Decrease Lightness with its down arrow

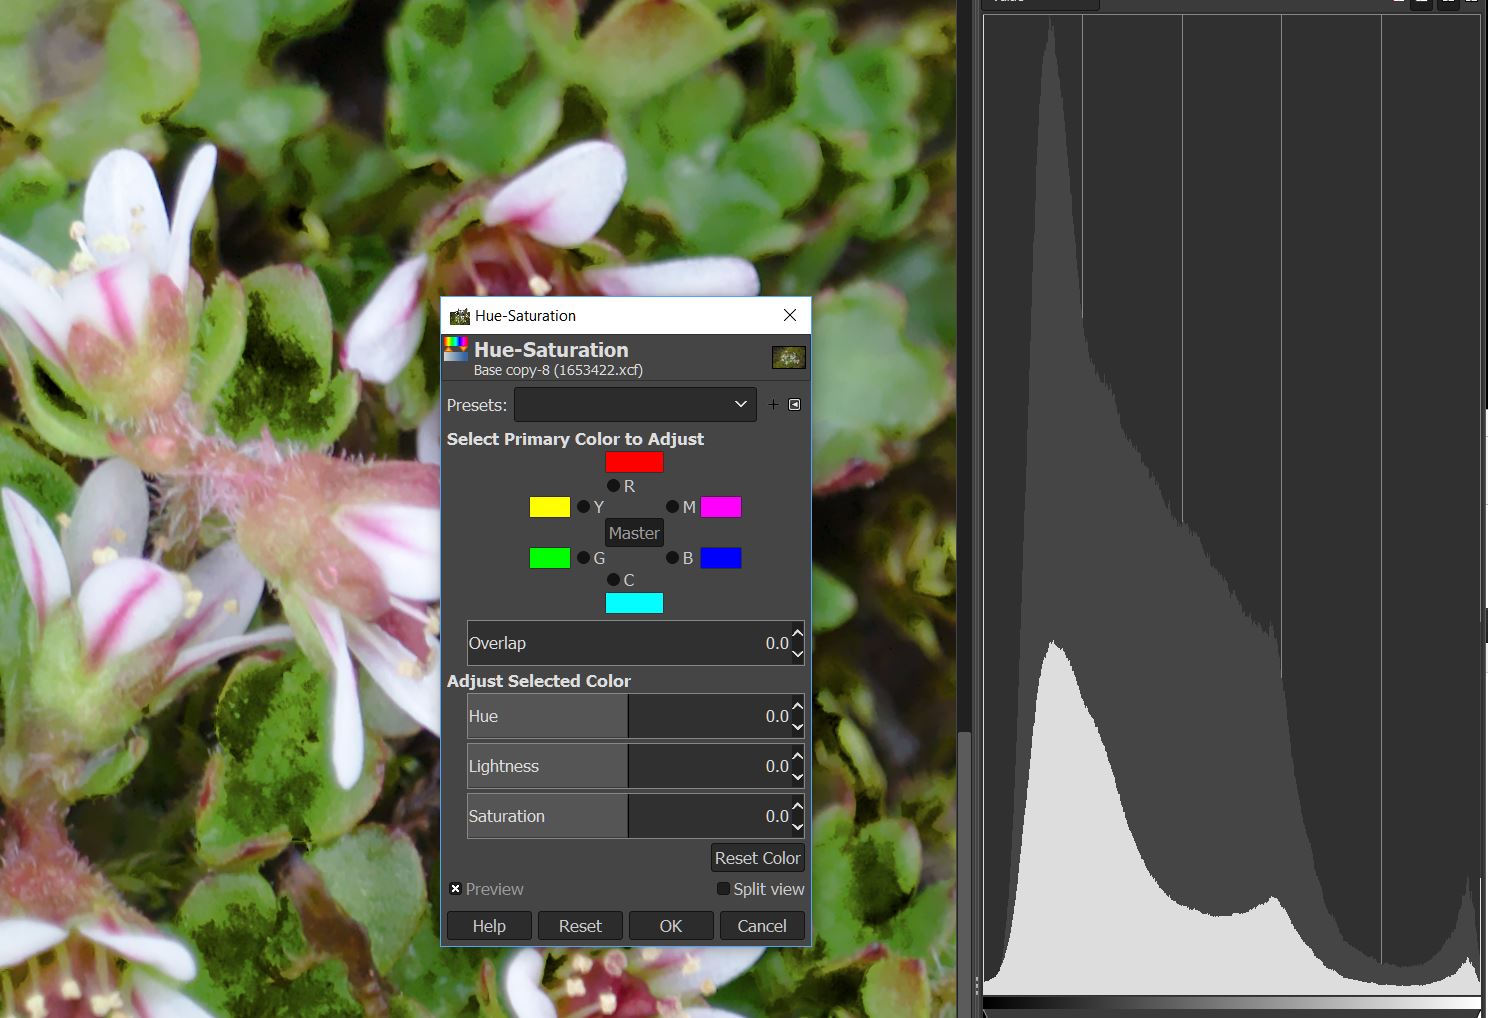click(x=798, y=776)
